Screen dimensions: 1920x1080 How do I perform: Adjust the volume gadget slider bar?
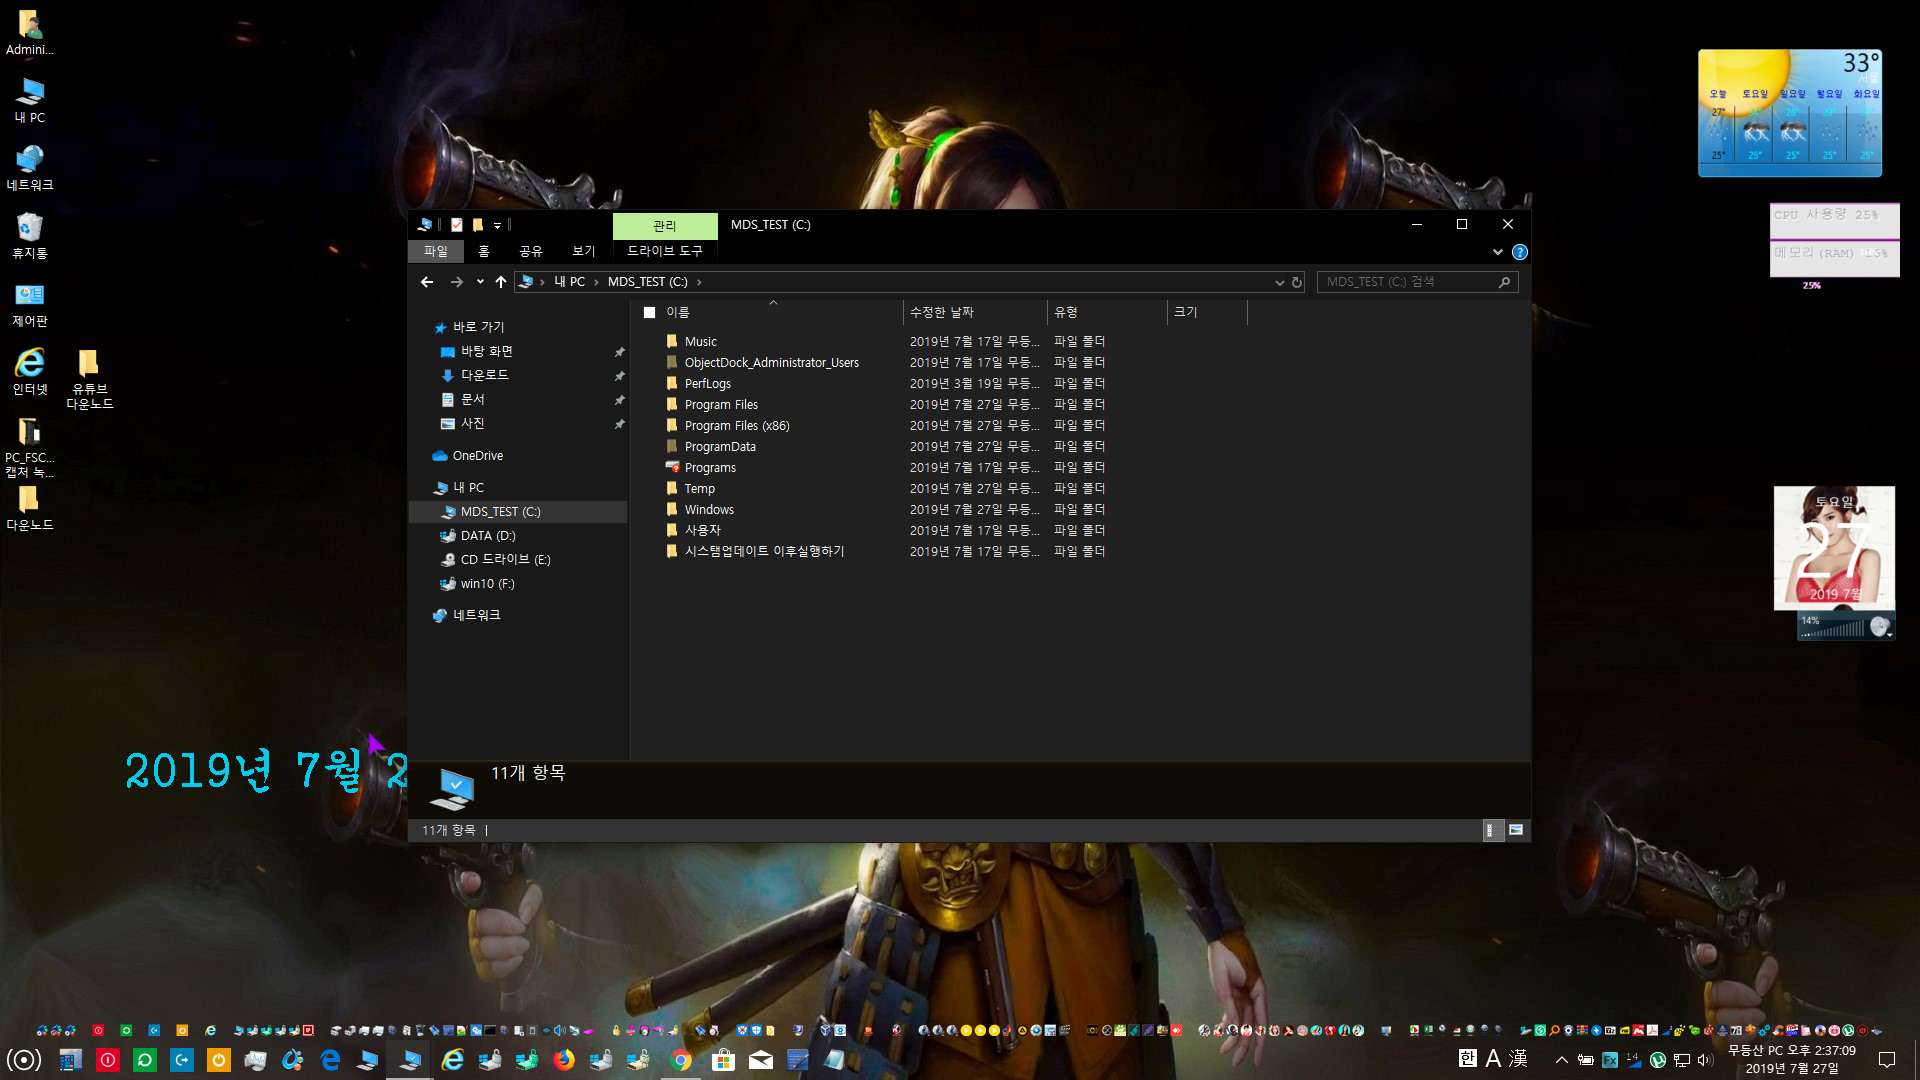tap(1833, 629)
